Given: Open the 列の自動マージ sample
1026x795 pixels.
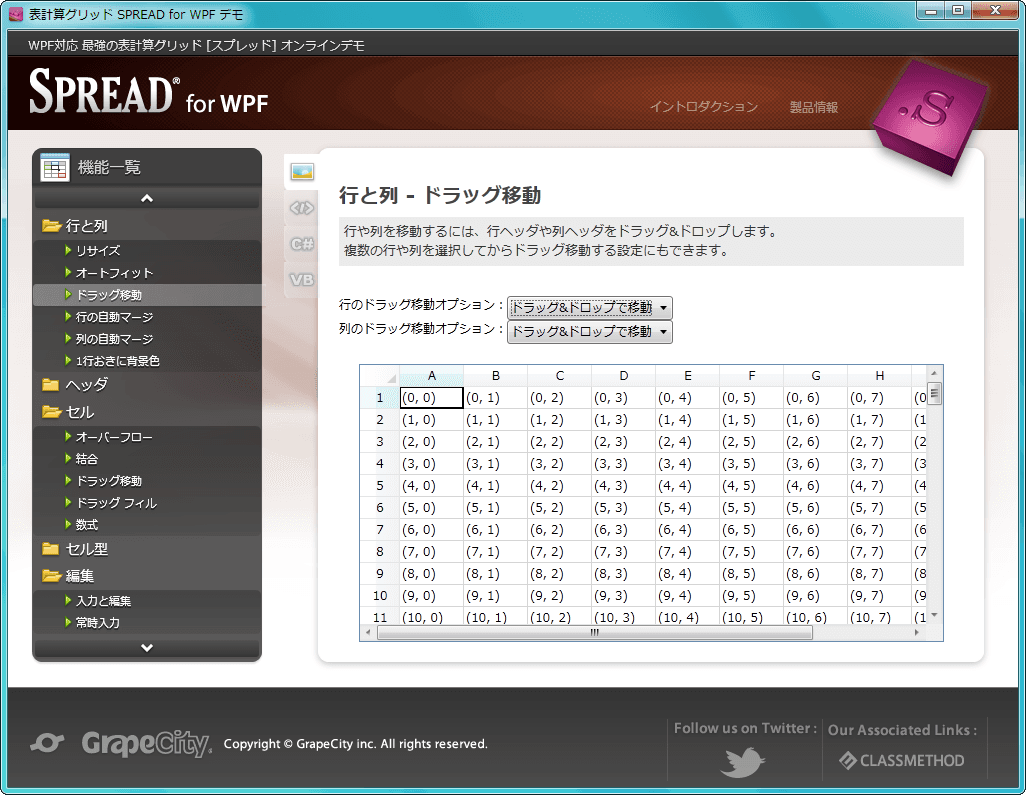Looking at the screenshot, I should coord(114,339).
